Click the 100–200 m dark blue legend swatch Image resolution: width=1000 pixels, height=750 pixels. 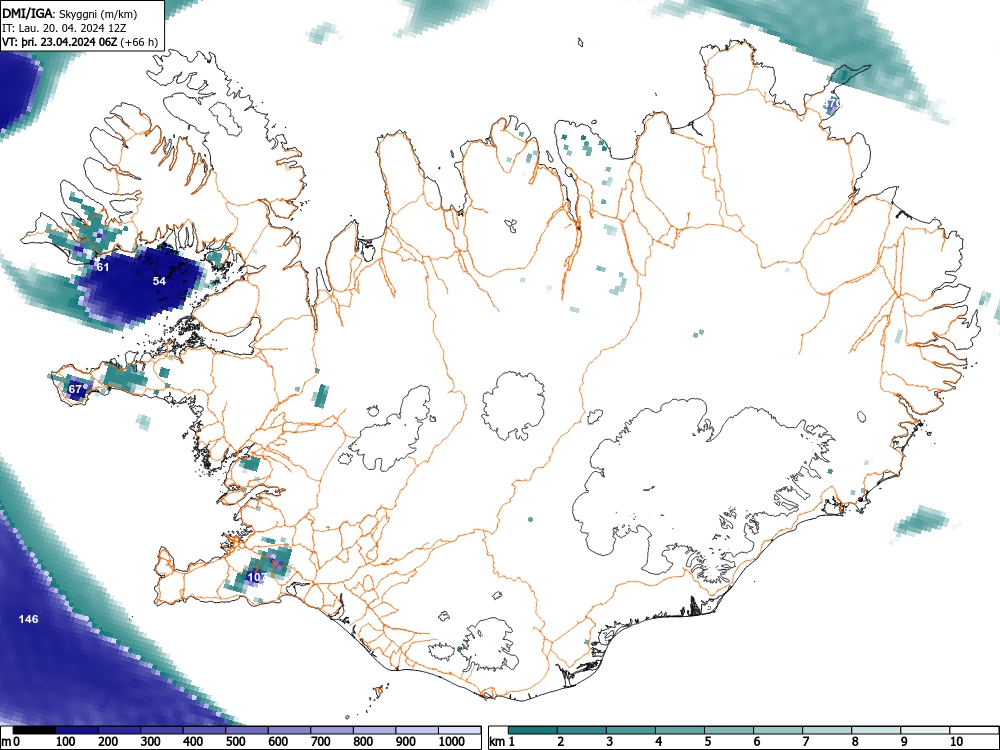(77, 730)
